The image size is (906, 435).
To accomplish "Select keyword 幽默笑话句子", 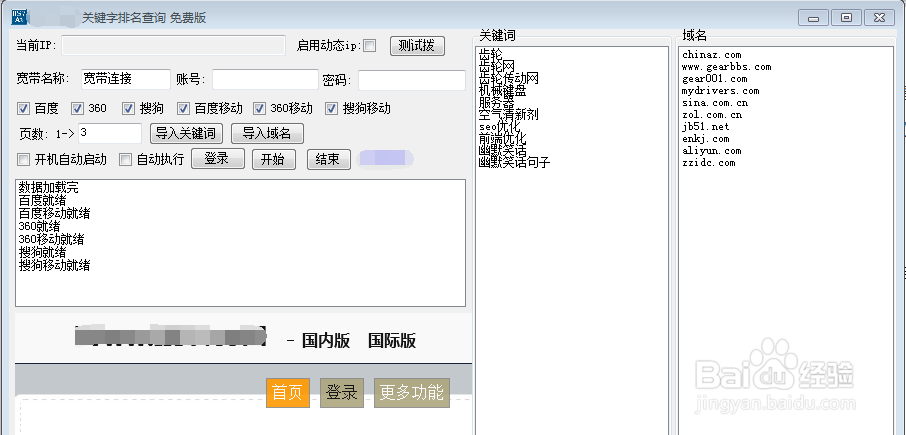I will (x=514, y=163).
